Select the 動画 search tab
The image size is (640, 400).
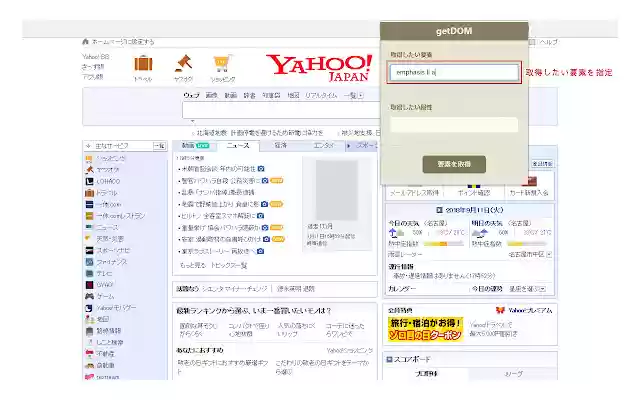coord(230,96)
